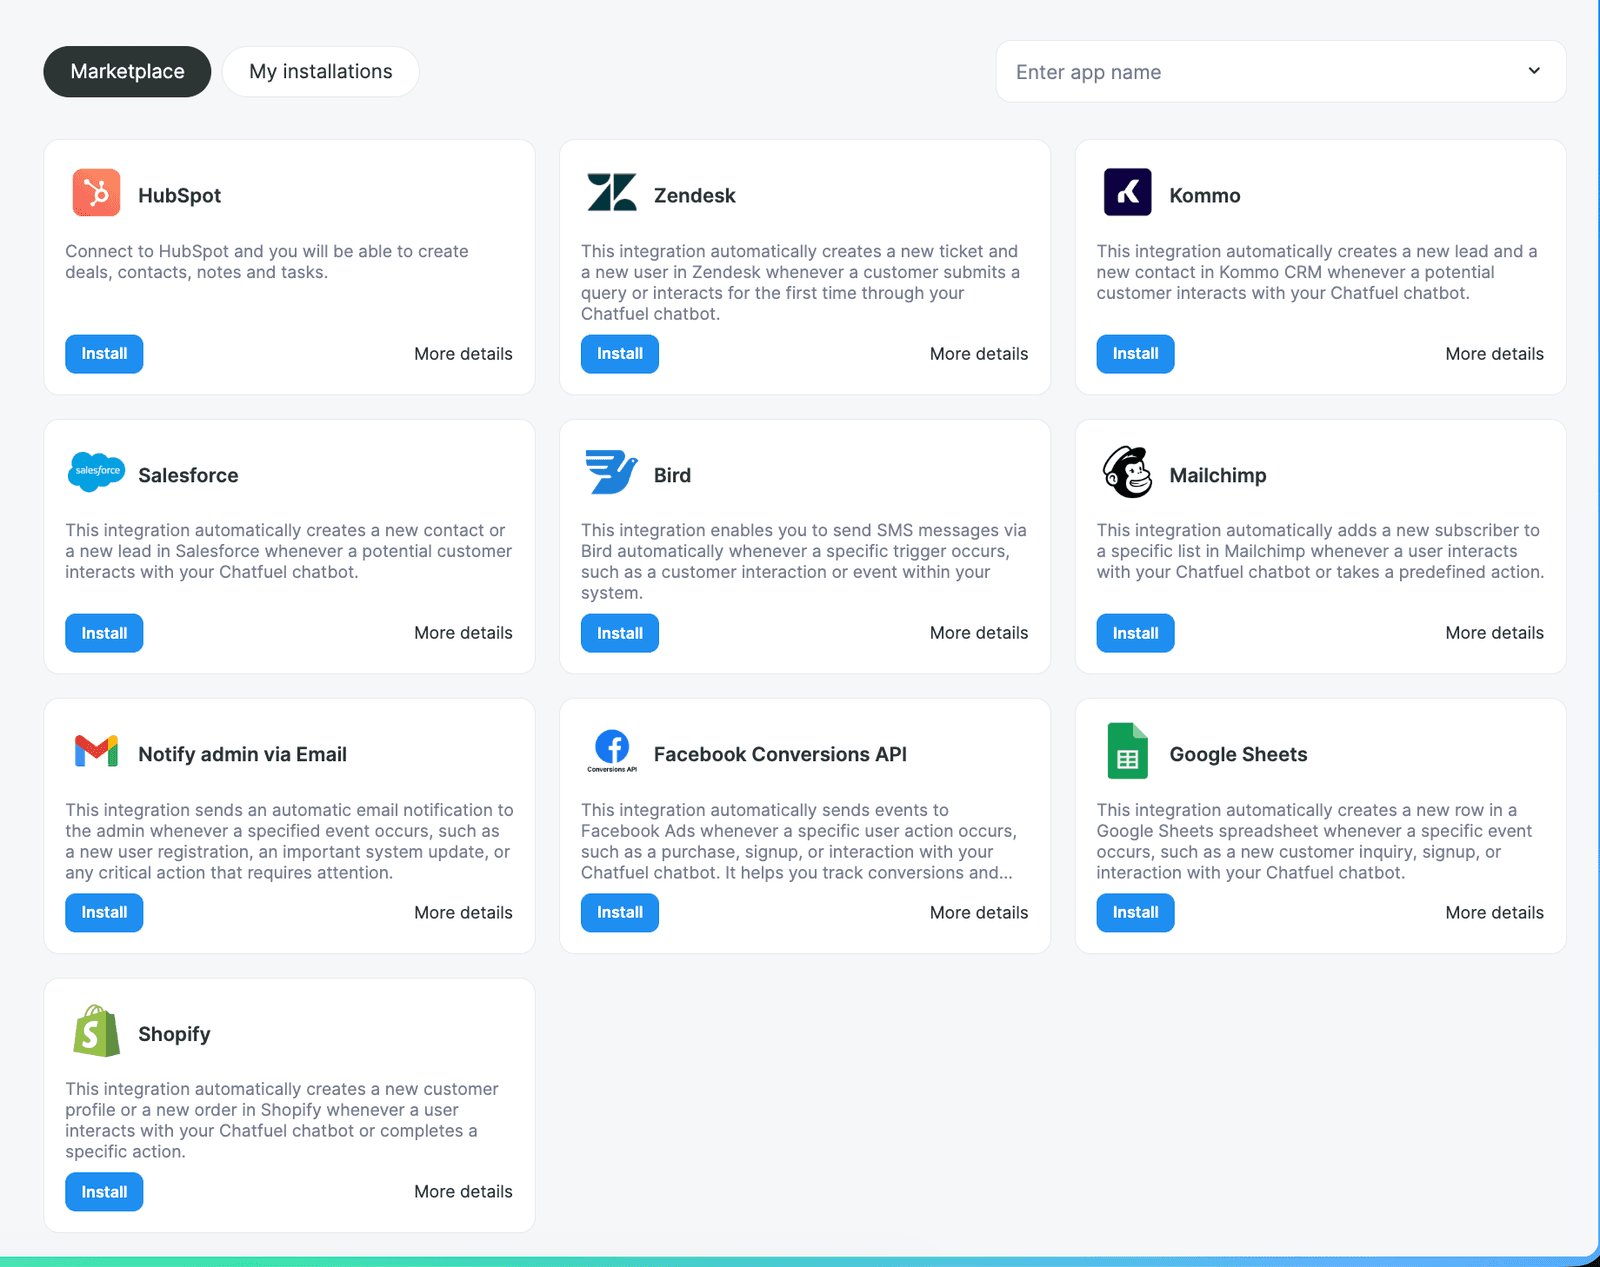
Task: View more details for Bird
Action: (x=979, y=633)
